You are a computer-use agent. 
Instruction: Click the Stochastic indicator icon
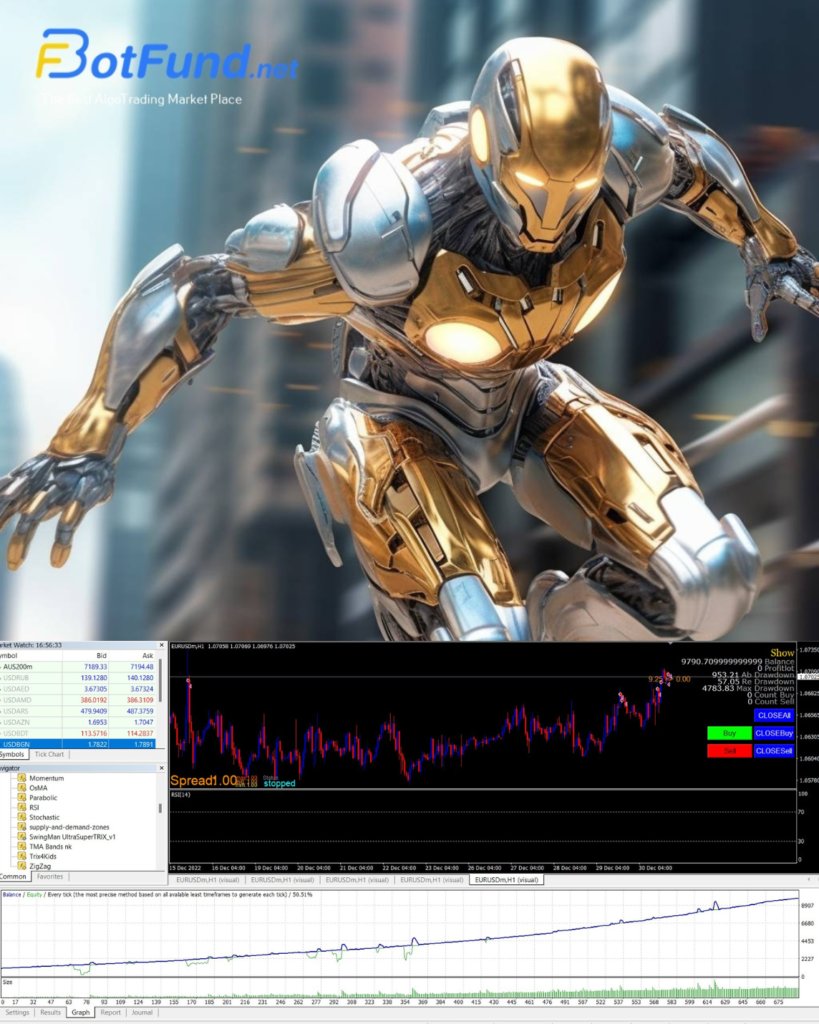22,817
